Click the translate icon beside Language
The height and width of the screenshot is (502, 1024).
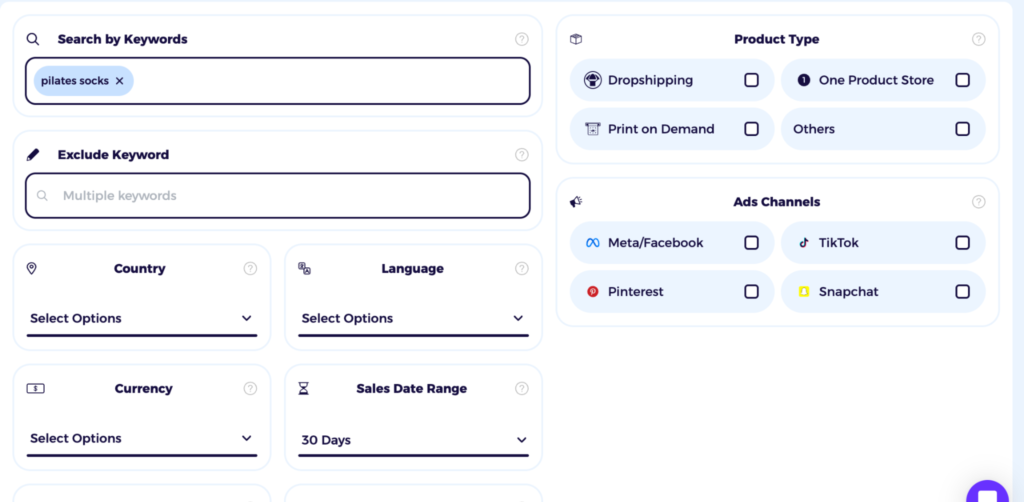coord(304,268)
